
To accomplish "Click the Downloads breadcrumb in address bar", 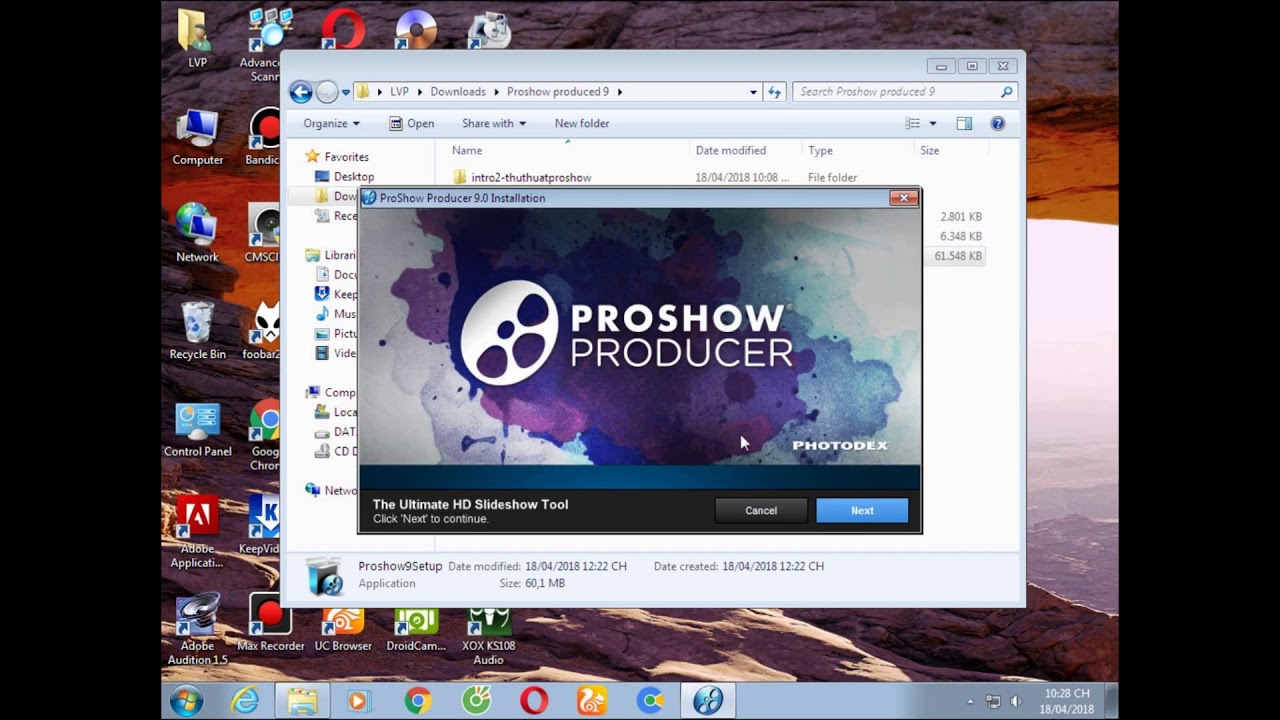I will click(x=458, y=92).
